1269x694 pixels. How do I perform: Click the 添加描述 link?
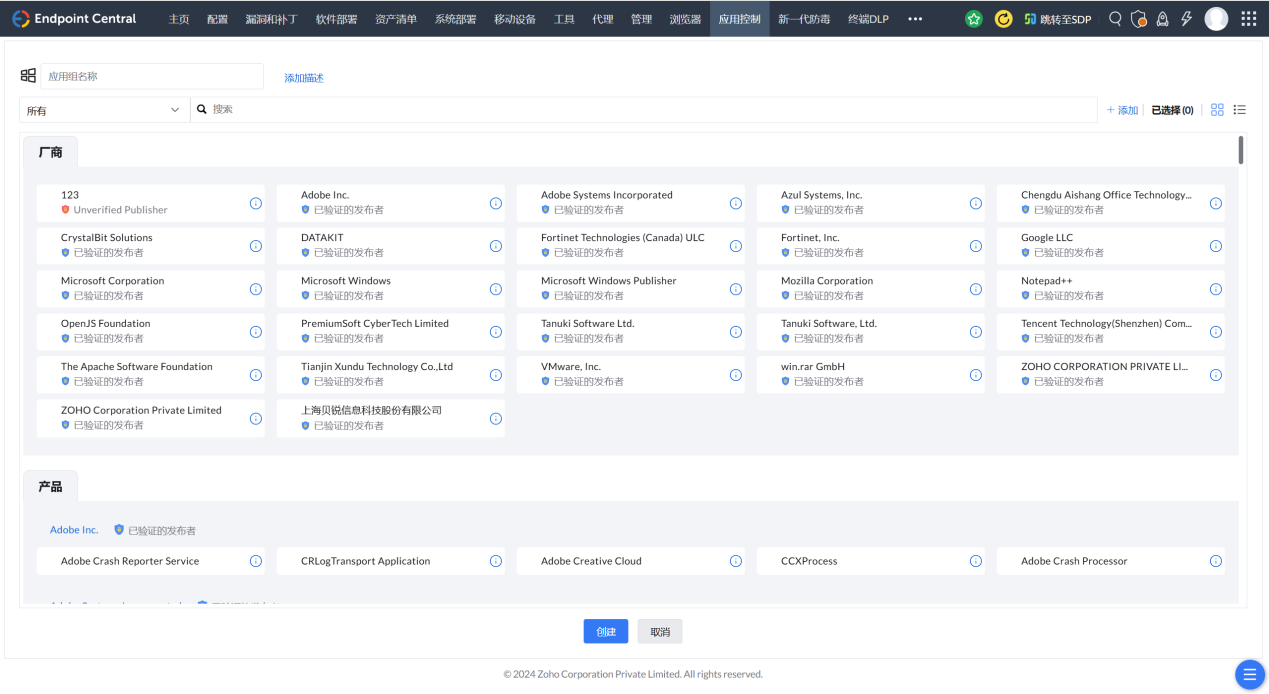(304, 78)
